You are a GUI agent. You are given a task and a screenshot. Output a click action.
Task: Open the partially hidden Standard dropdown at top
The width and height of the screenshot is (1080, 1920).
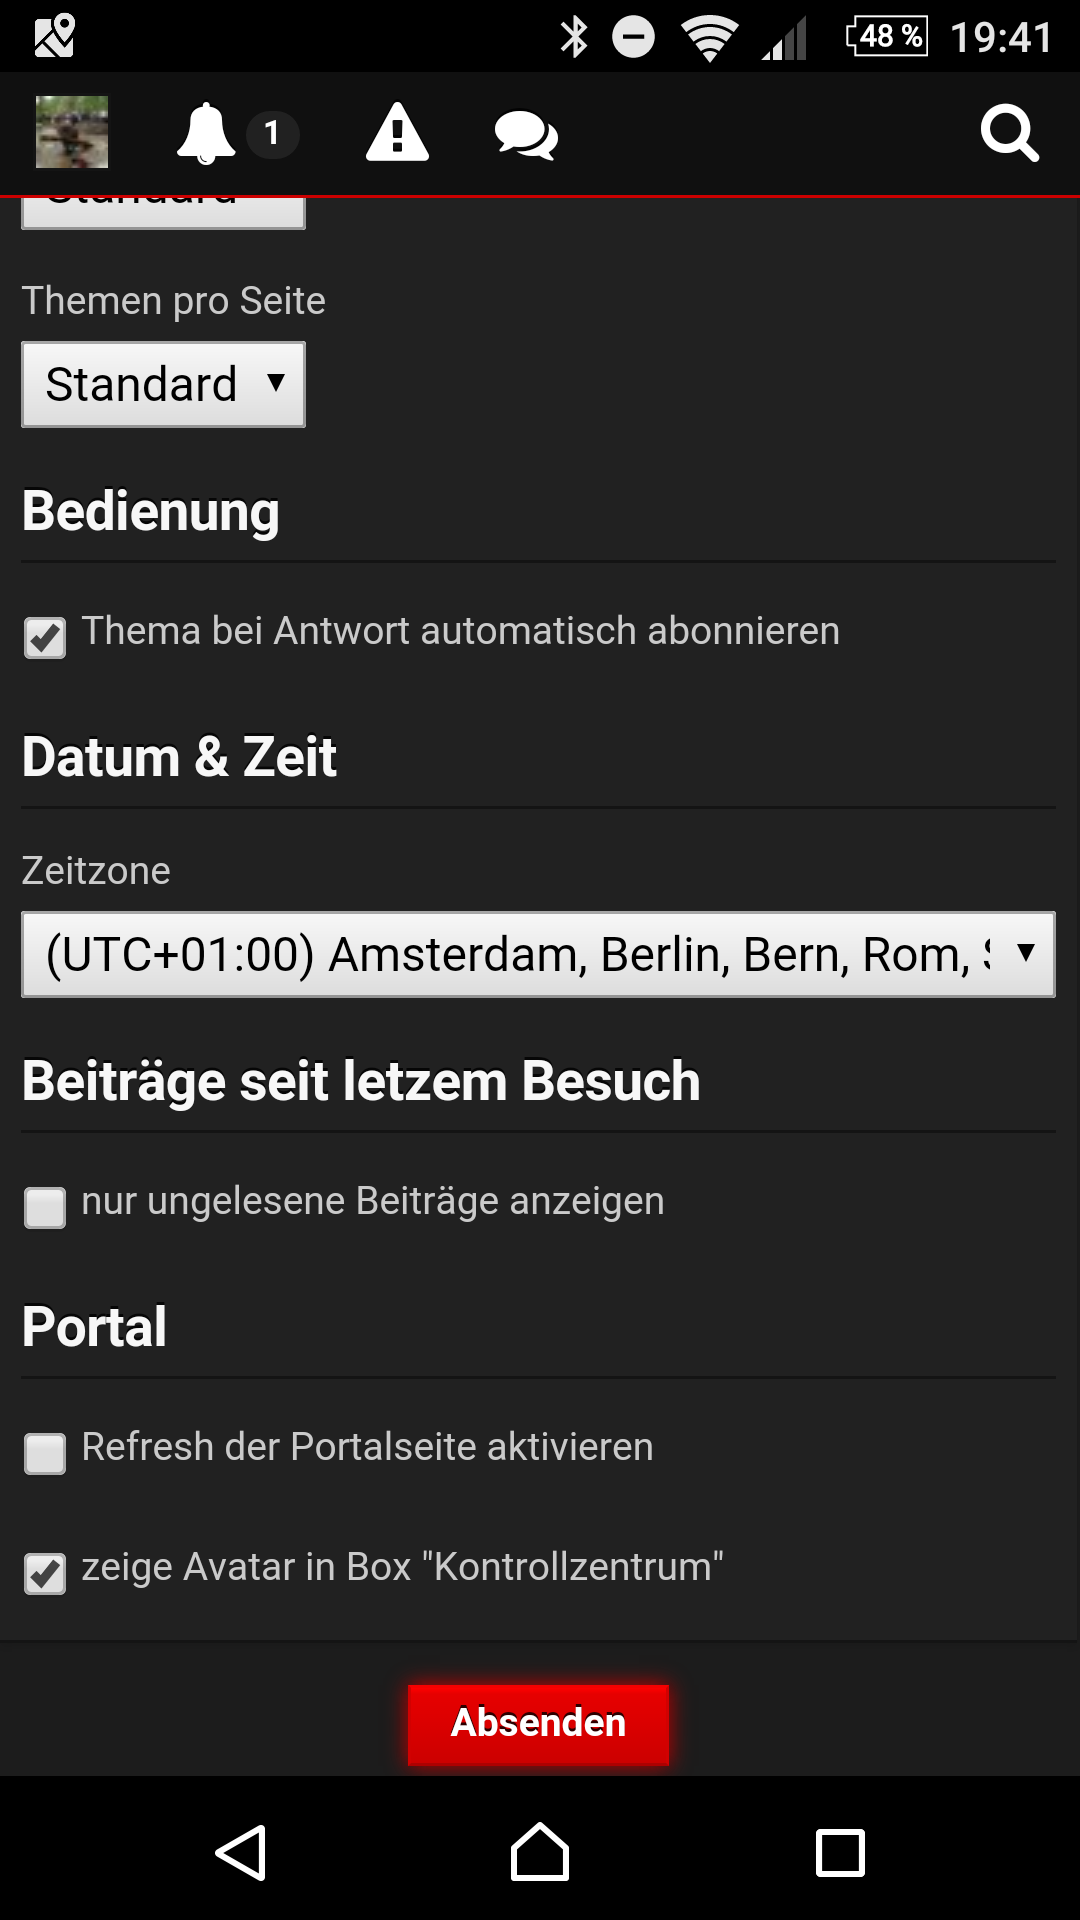pyautogui.click(x=164, y=212)
